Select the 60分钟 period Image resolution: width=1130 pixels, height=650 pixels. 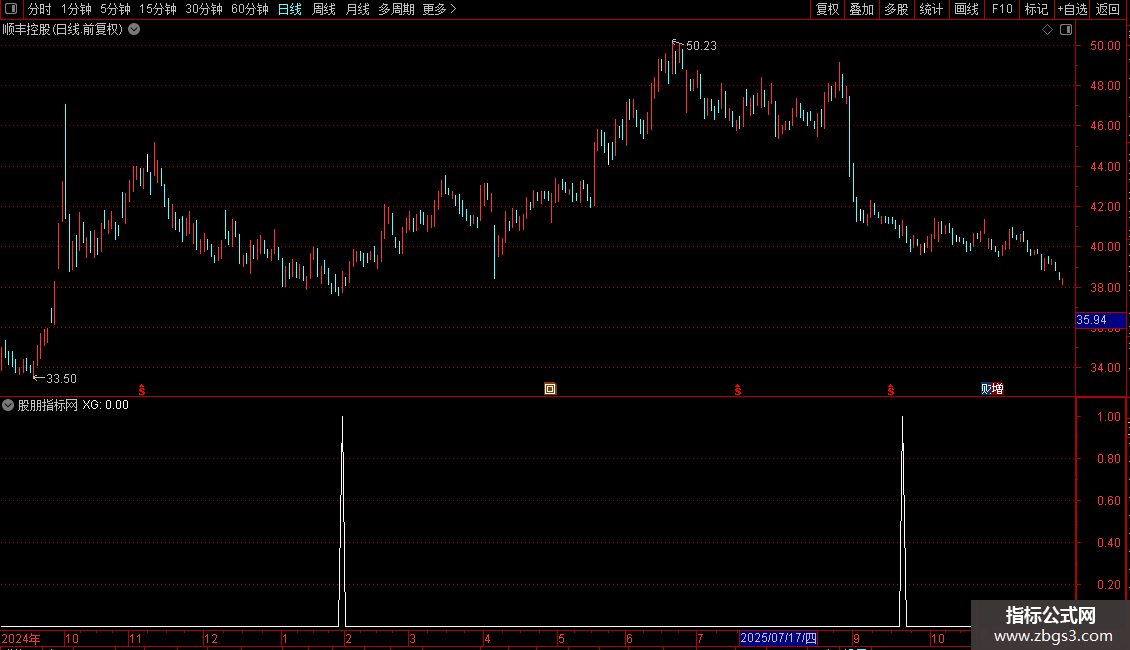250,9
